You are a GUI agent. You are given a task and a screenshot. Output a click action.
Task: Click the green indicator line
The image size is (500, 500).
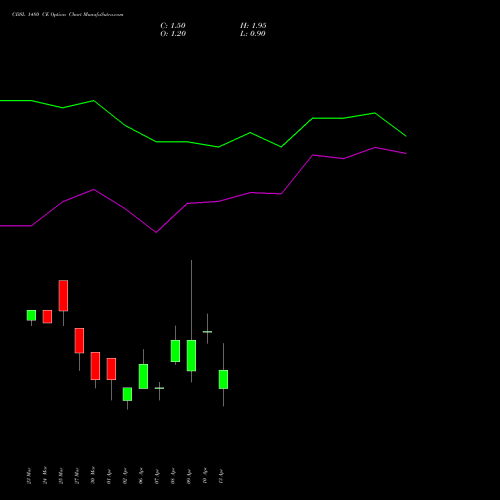203,145
